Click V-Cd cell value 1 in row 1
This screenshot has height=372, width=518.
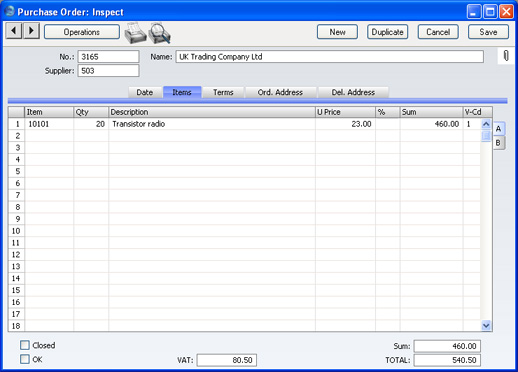471,124
